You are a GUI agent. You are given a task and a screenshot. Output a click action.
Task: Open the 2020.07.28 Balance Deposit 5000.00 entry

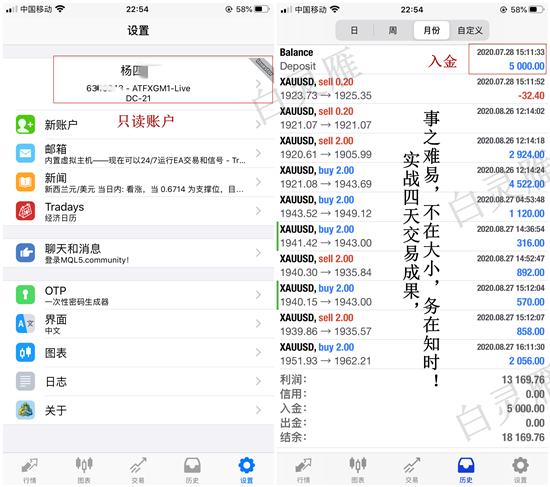(x=412, y=59)
